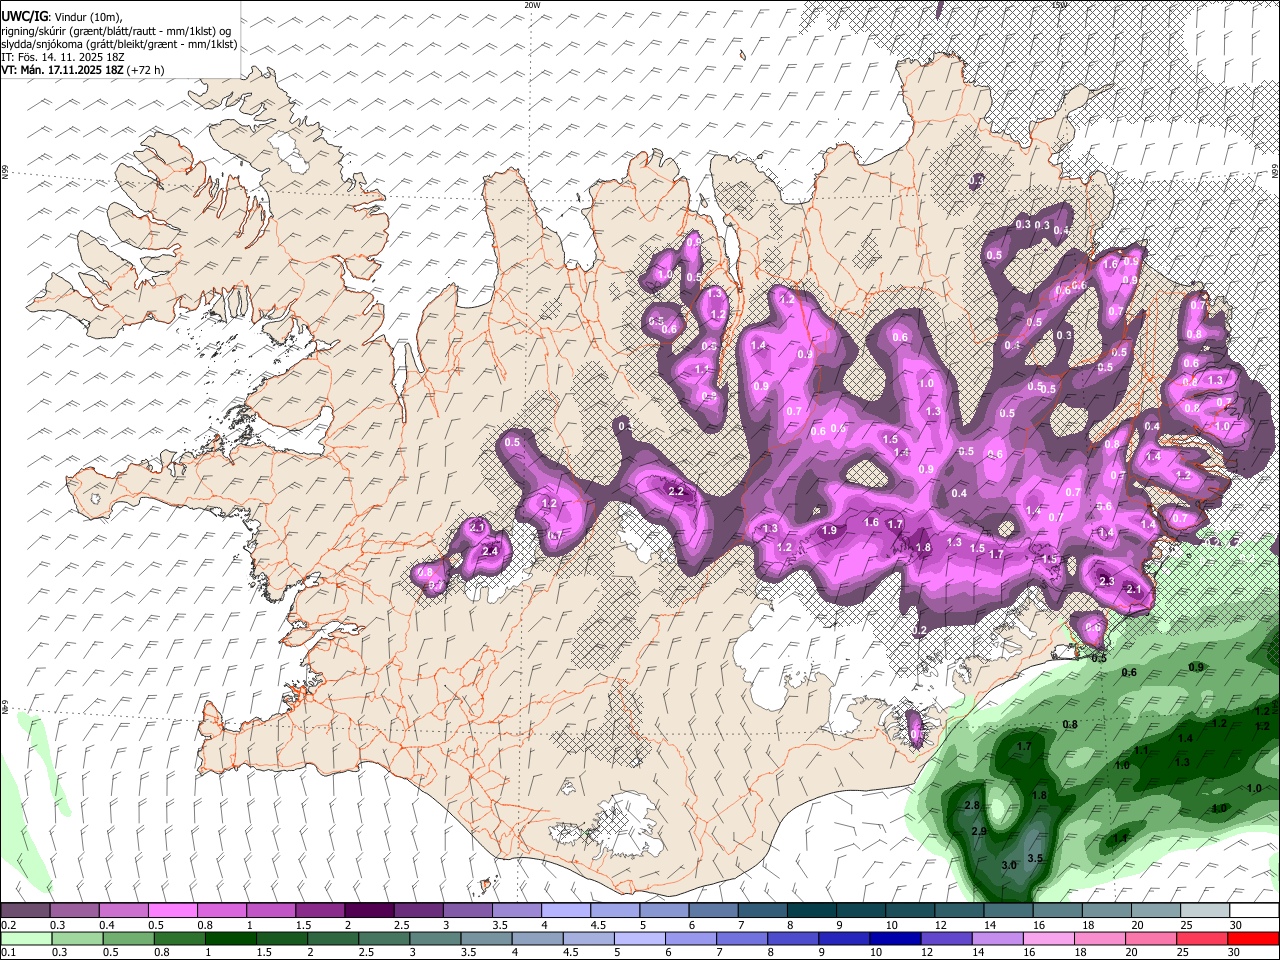Click the '(+72 h)' forecast offset text
Image resolution: width=1280 pixels, height=960 pixels.
pos(146,70)
